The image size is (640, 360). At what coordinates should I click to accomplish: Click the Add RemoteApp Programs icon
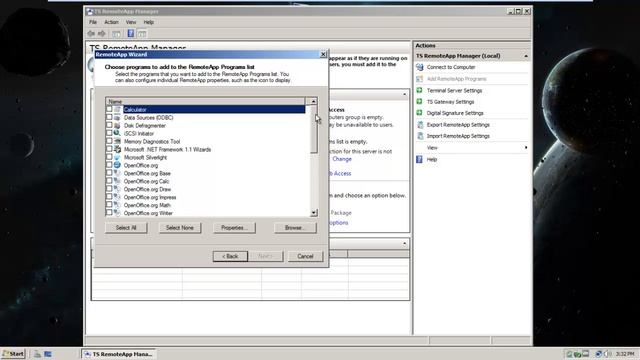[x=420, y=79]
